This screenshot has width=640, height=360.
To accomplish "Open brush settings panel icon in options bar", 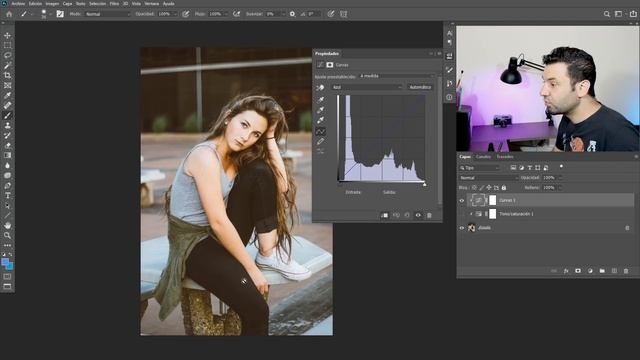I will coord(60,14).
